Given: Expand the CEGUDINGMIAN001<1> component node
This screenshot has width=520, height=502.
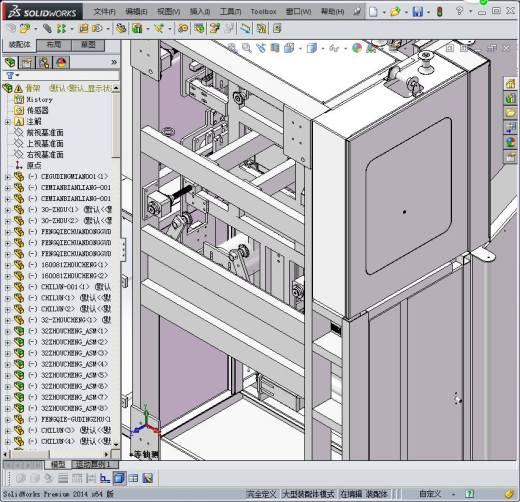Looking at the screenshot, I should point(7,177).
